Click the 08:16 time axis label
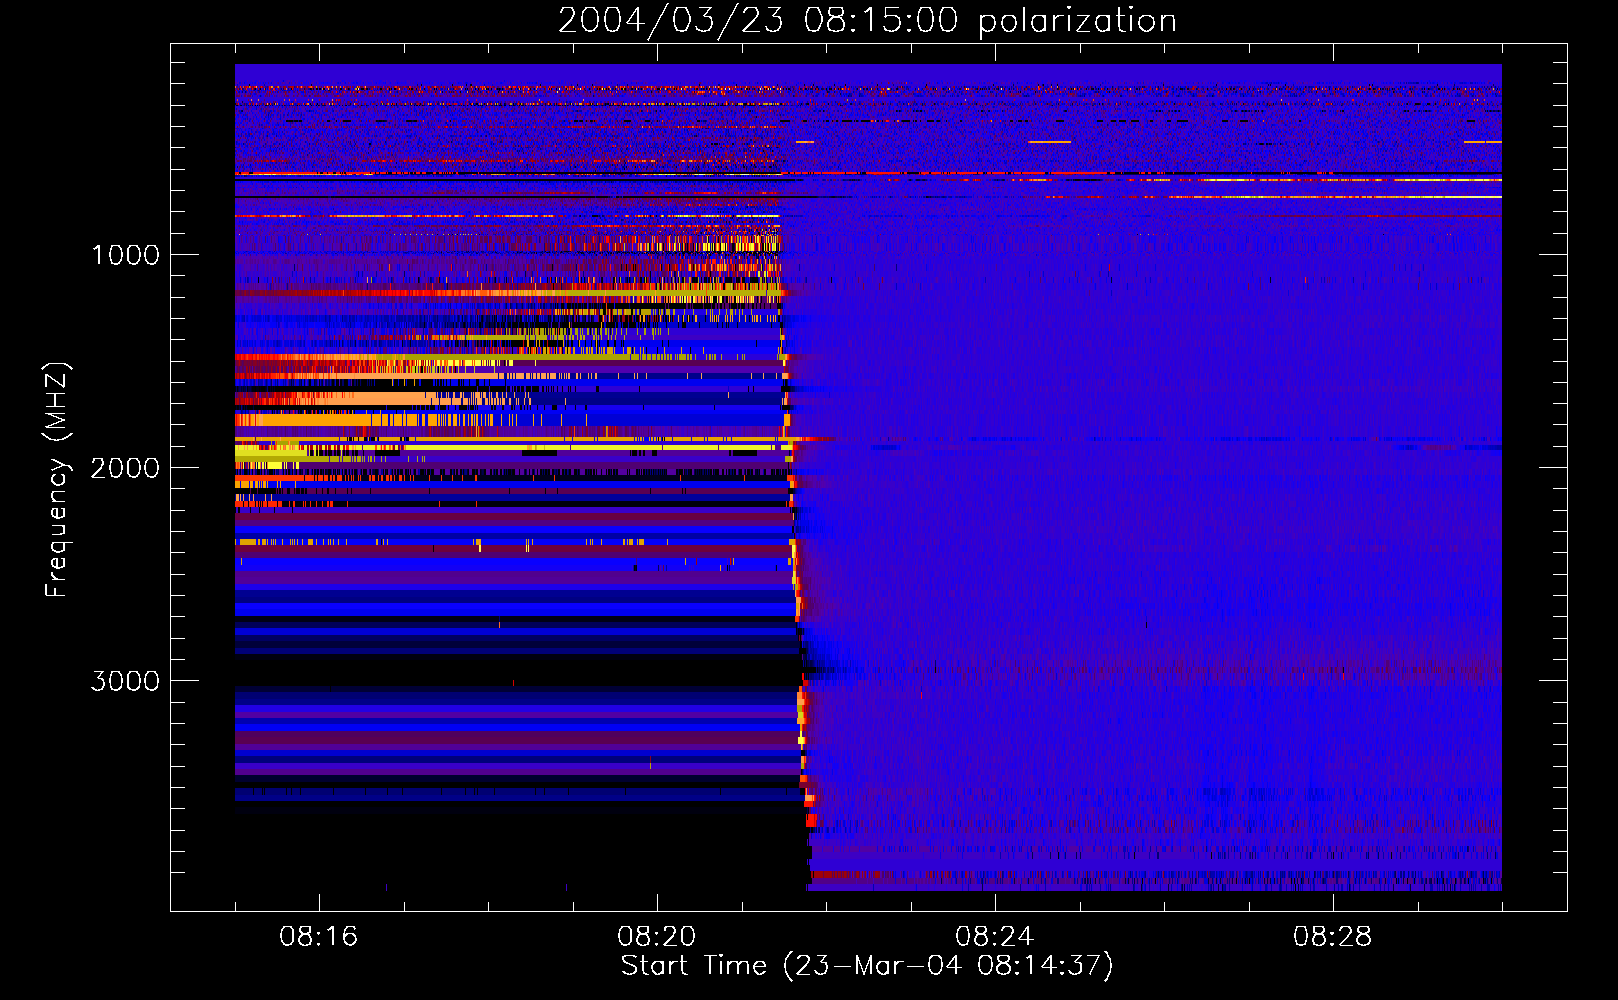The image size is (1618, 1000). [319, 937]
